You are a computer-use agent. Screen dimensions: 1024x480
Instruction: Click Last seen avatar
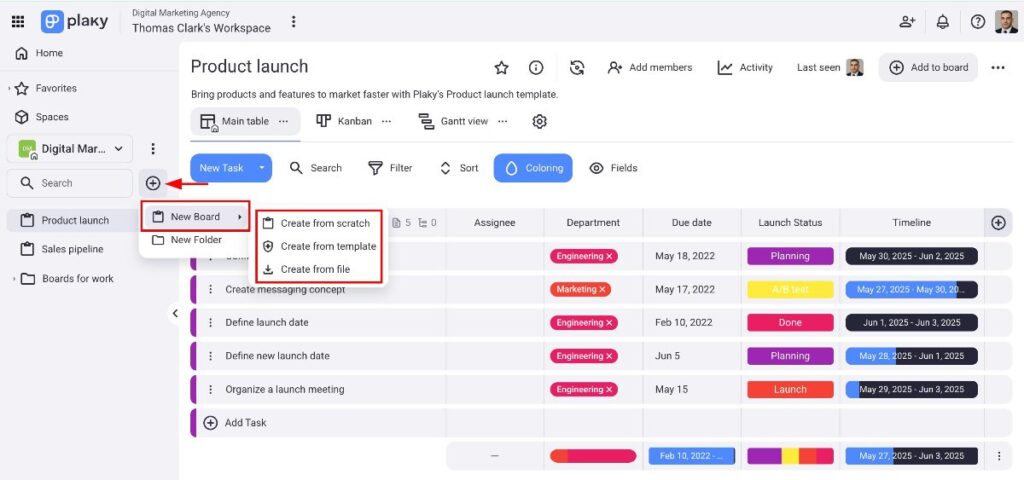pos(855,67)
